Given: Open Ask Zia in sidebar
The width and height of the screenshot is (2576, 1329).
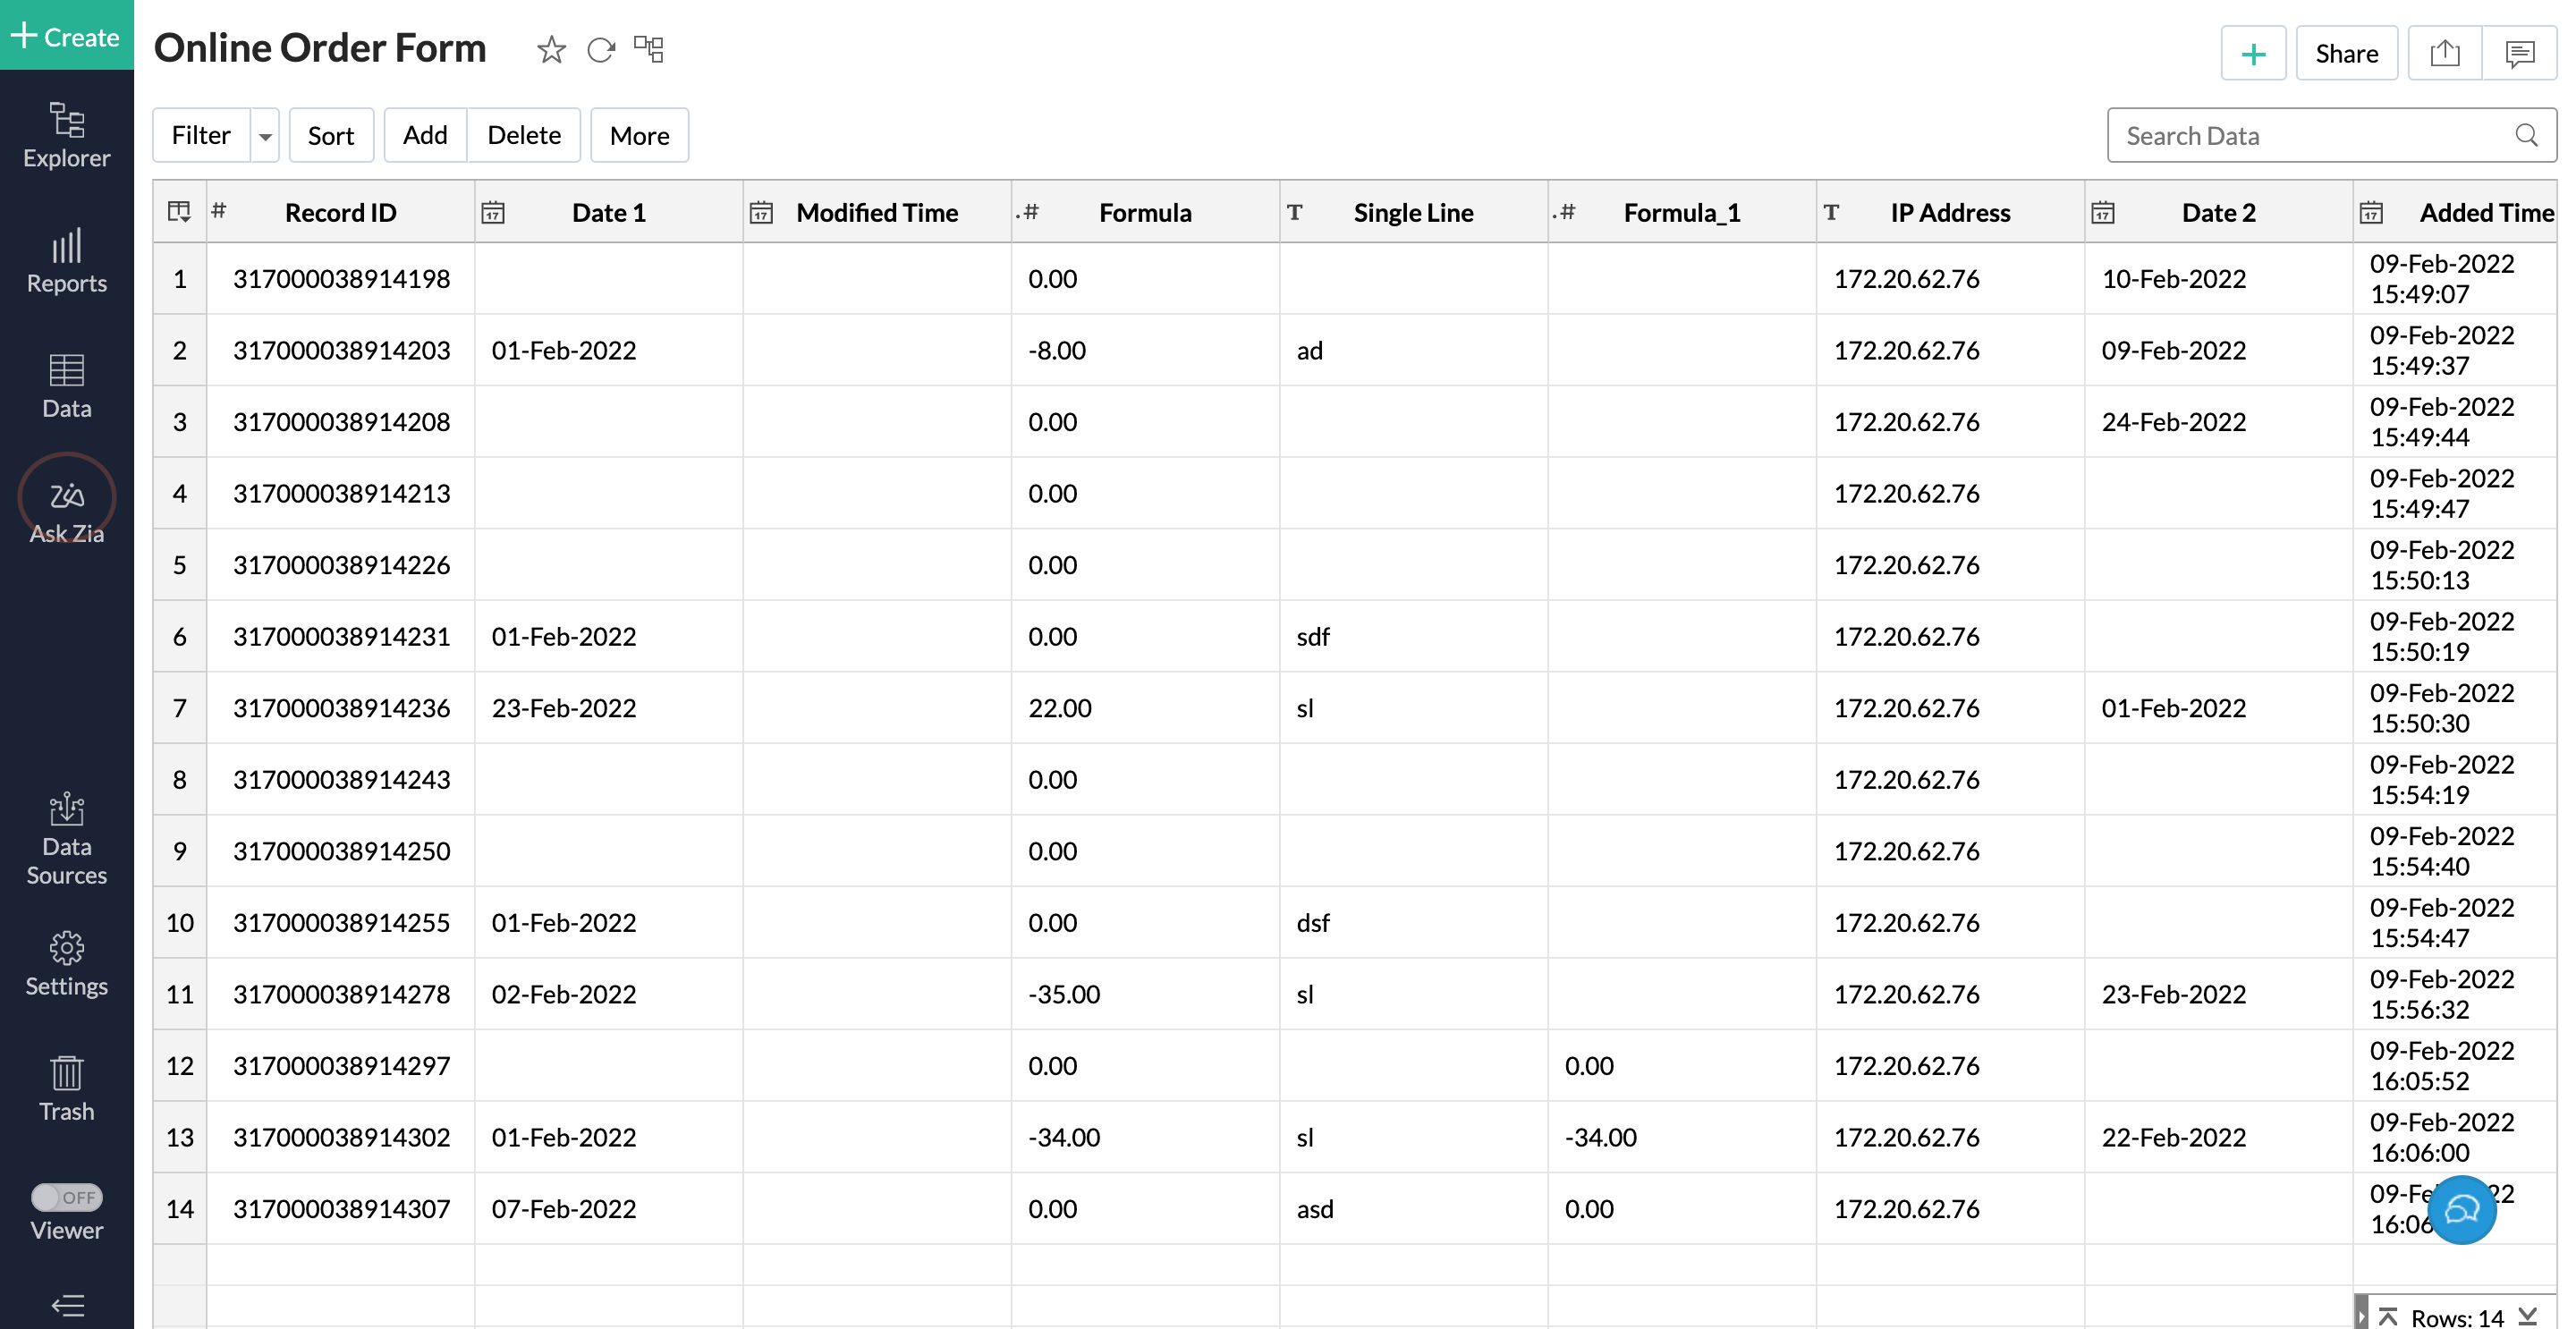Looking at the screenshot, I should 67,509.
